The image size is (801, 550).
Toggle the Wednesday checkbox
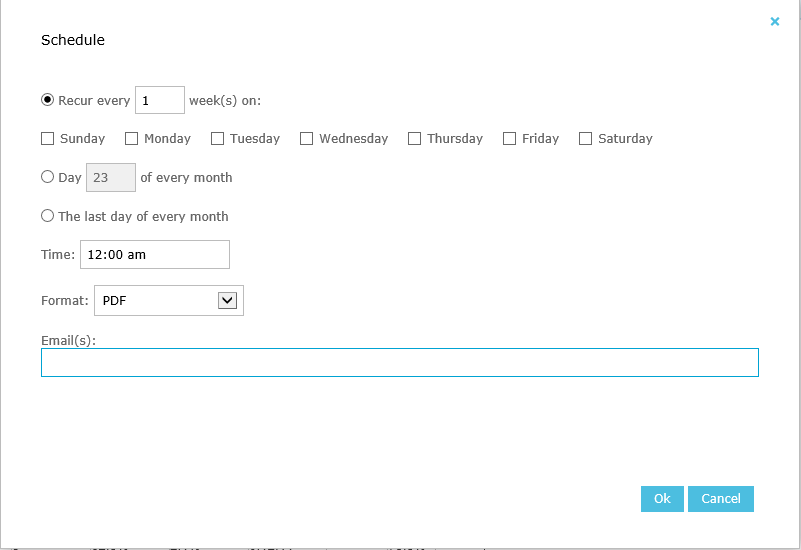[307, 139]
